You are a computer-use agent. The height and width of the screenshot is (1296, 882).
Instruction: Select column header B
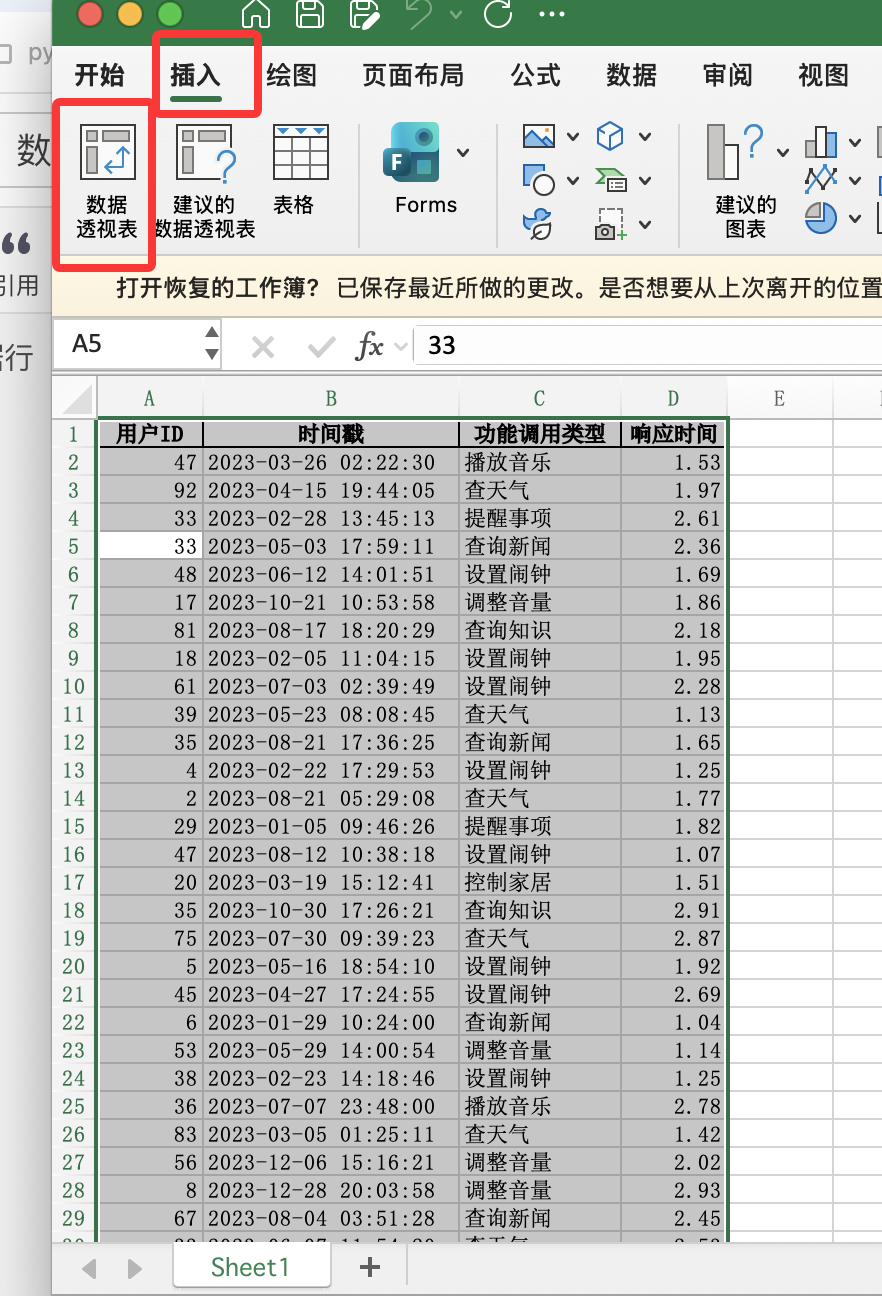(331, 399)
